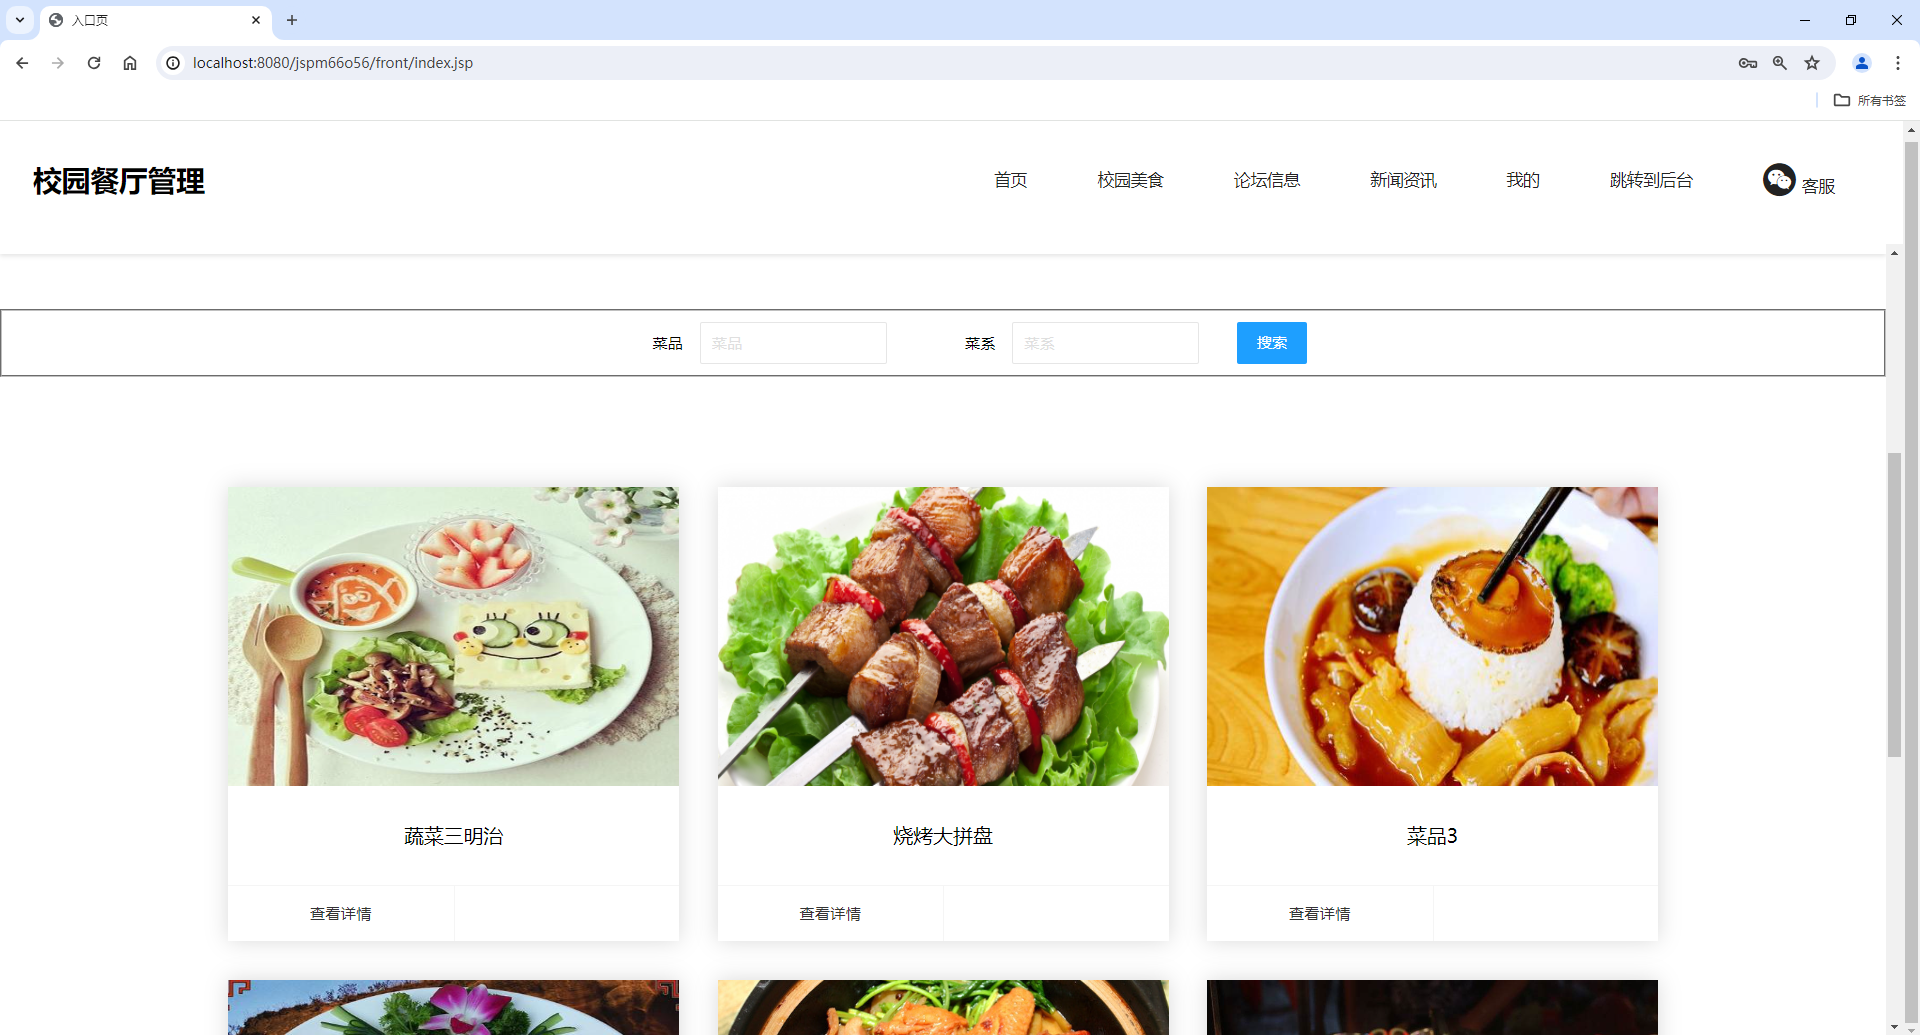Click the back navigation arrow
The image size is (1920, 1035).
tap(22, 62)
